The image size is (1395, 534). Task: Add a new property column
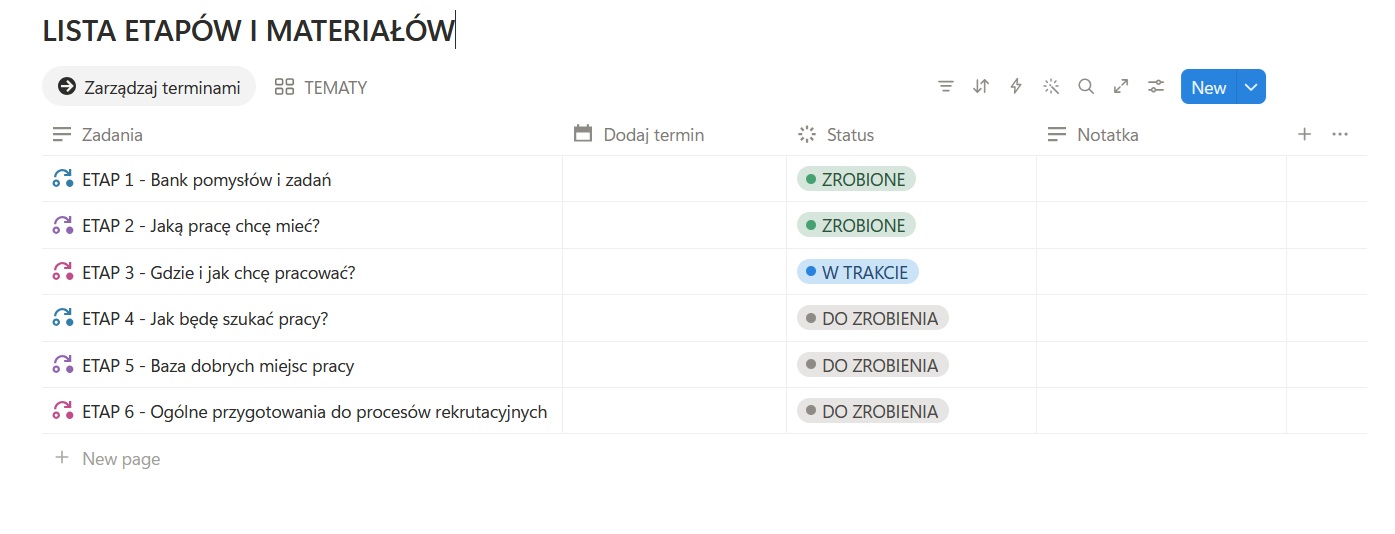1304,134
